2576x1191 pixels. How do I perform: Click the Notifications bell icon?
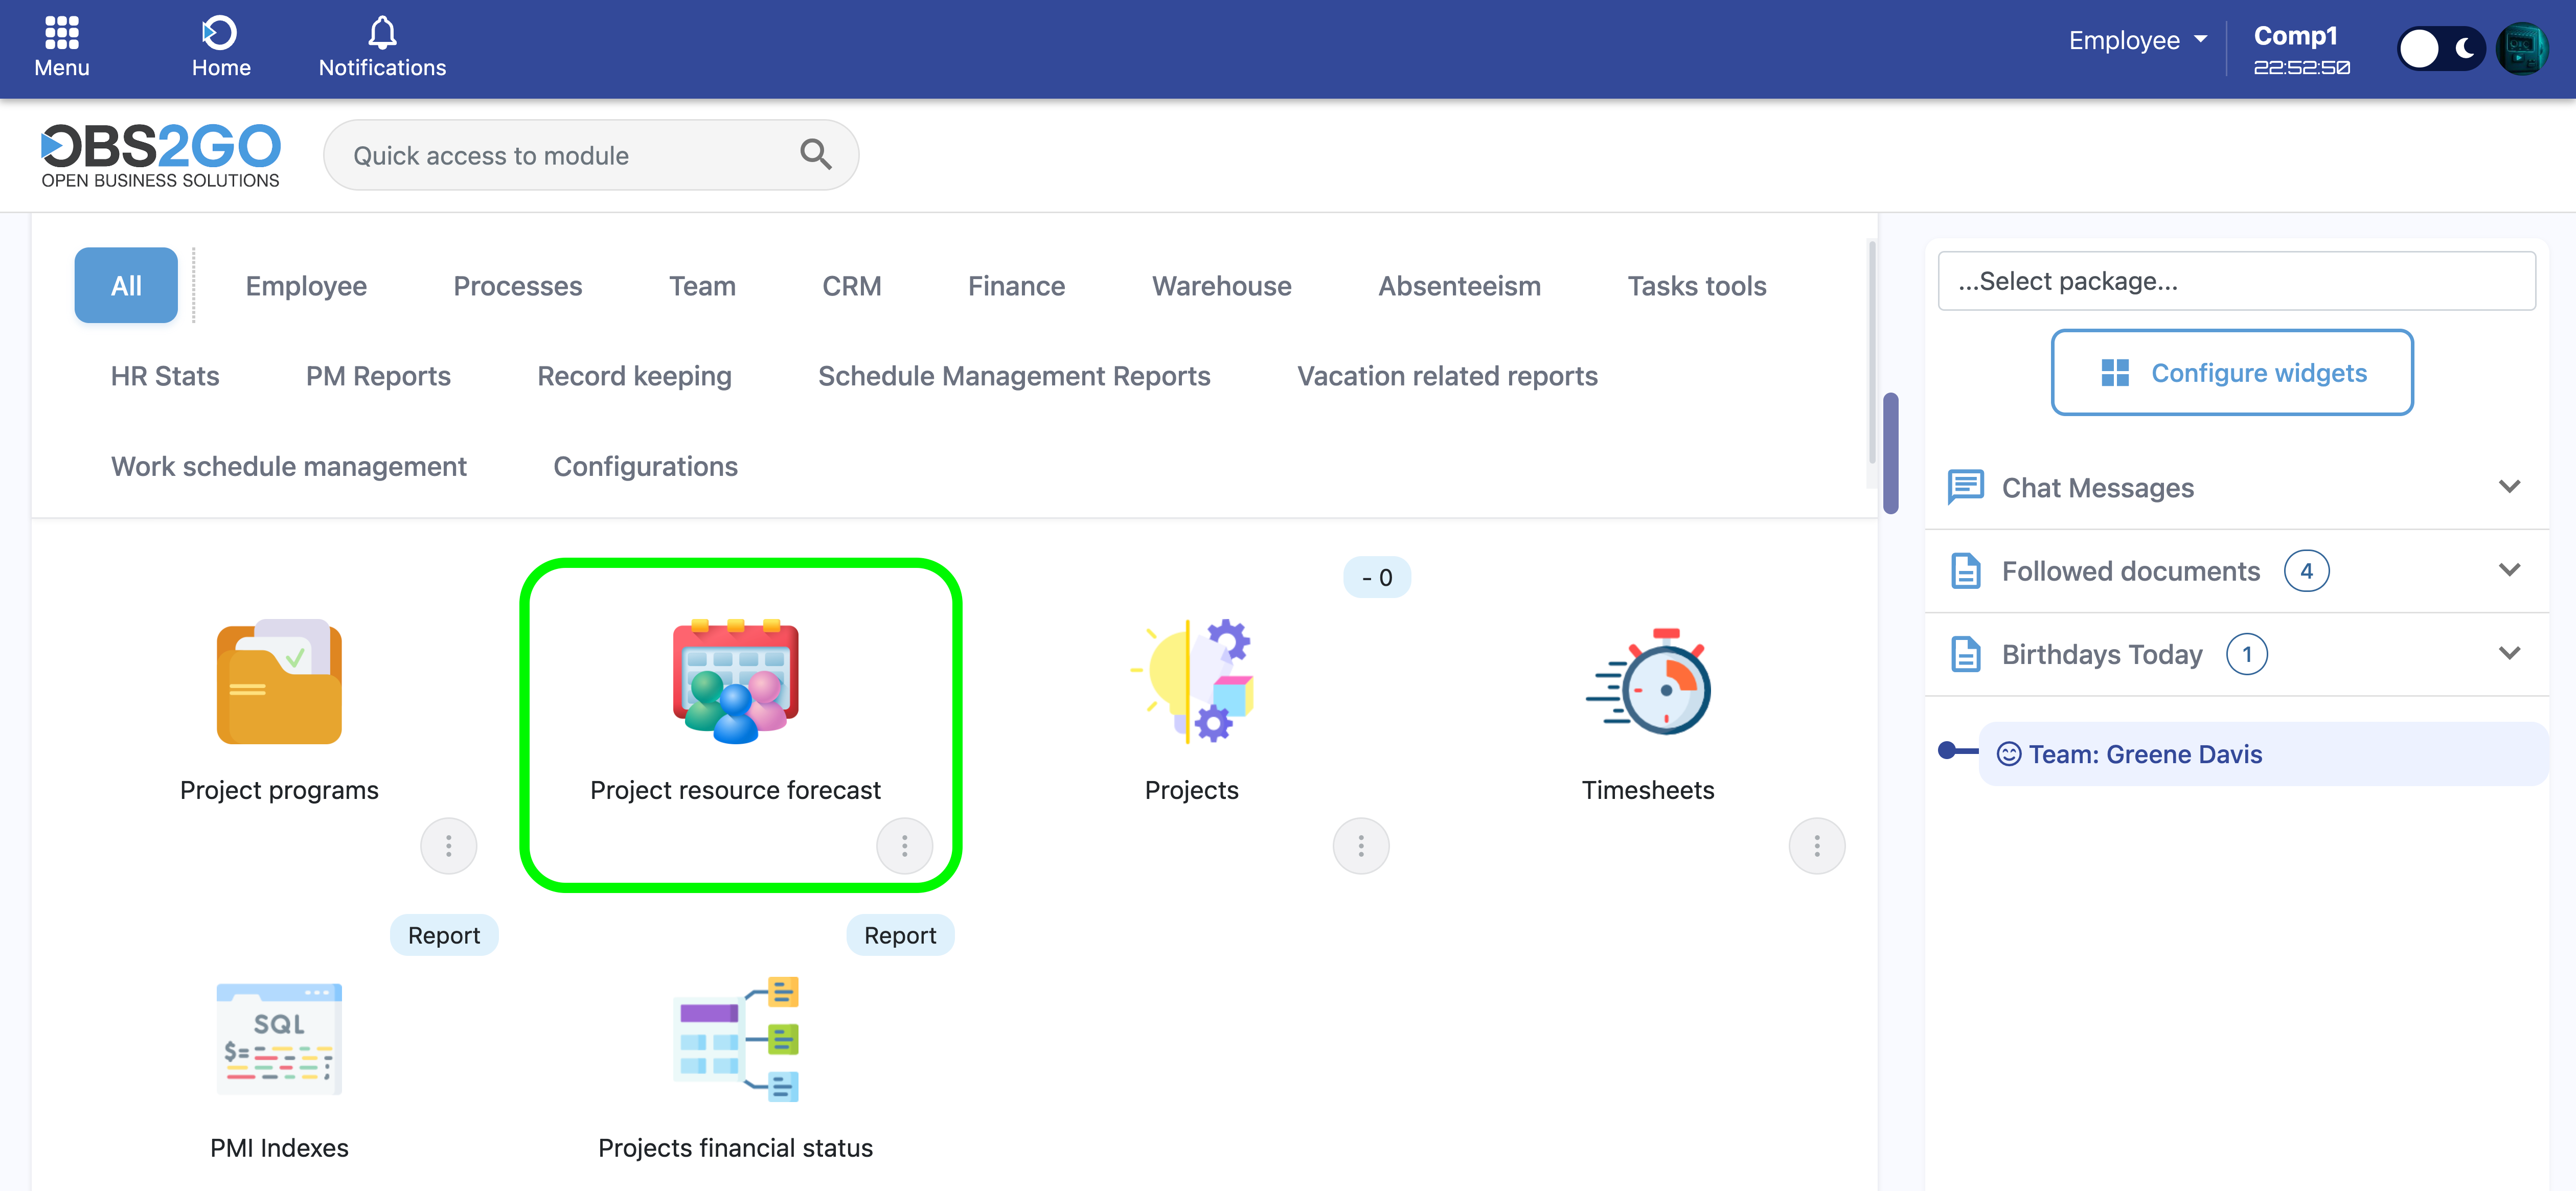coord(382,33)
